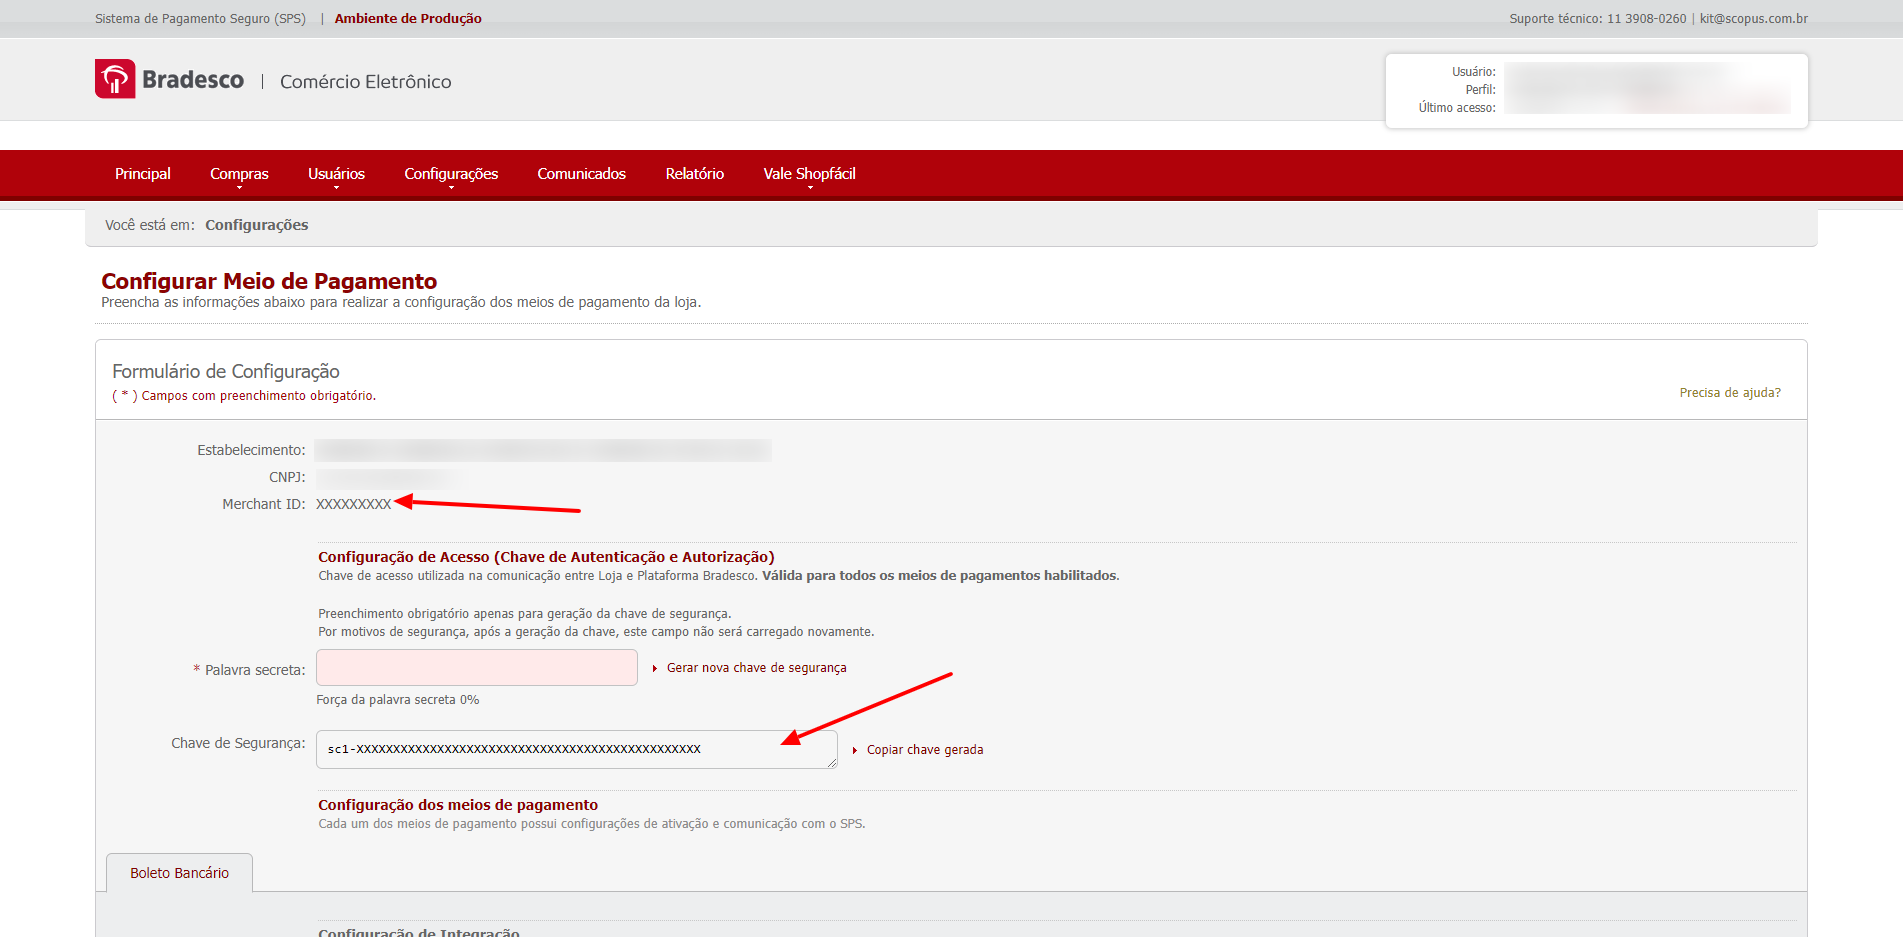
Task: Click the Bradesco logo icon
Action: (x=115, y=79)
